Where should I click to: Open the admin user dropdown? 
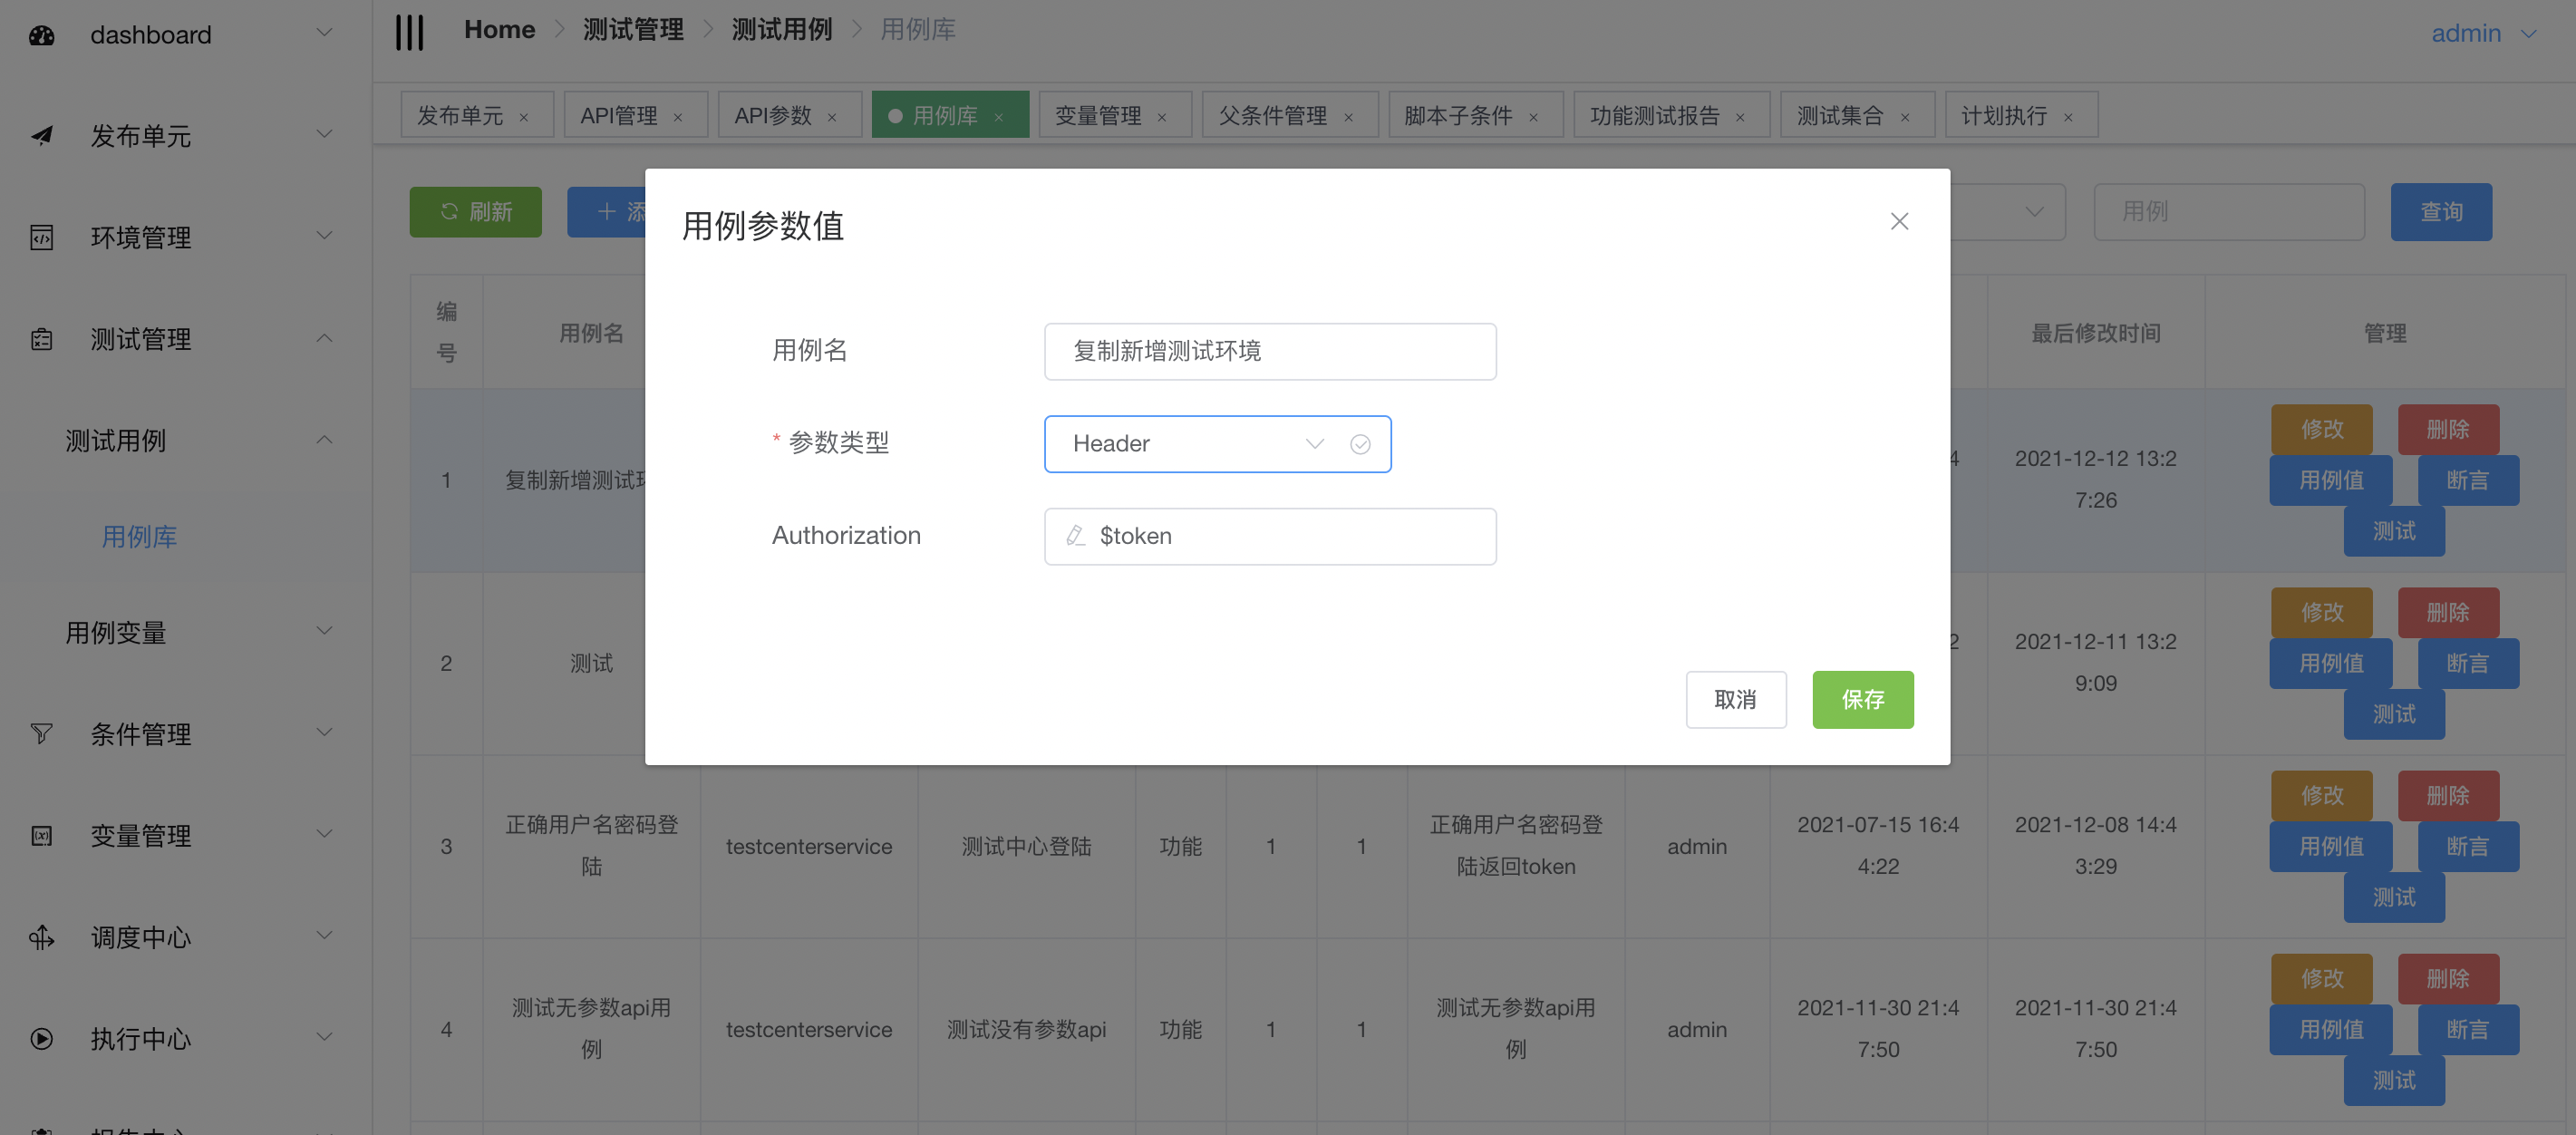tap(2484, 34)
